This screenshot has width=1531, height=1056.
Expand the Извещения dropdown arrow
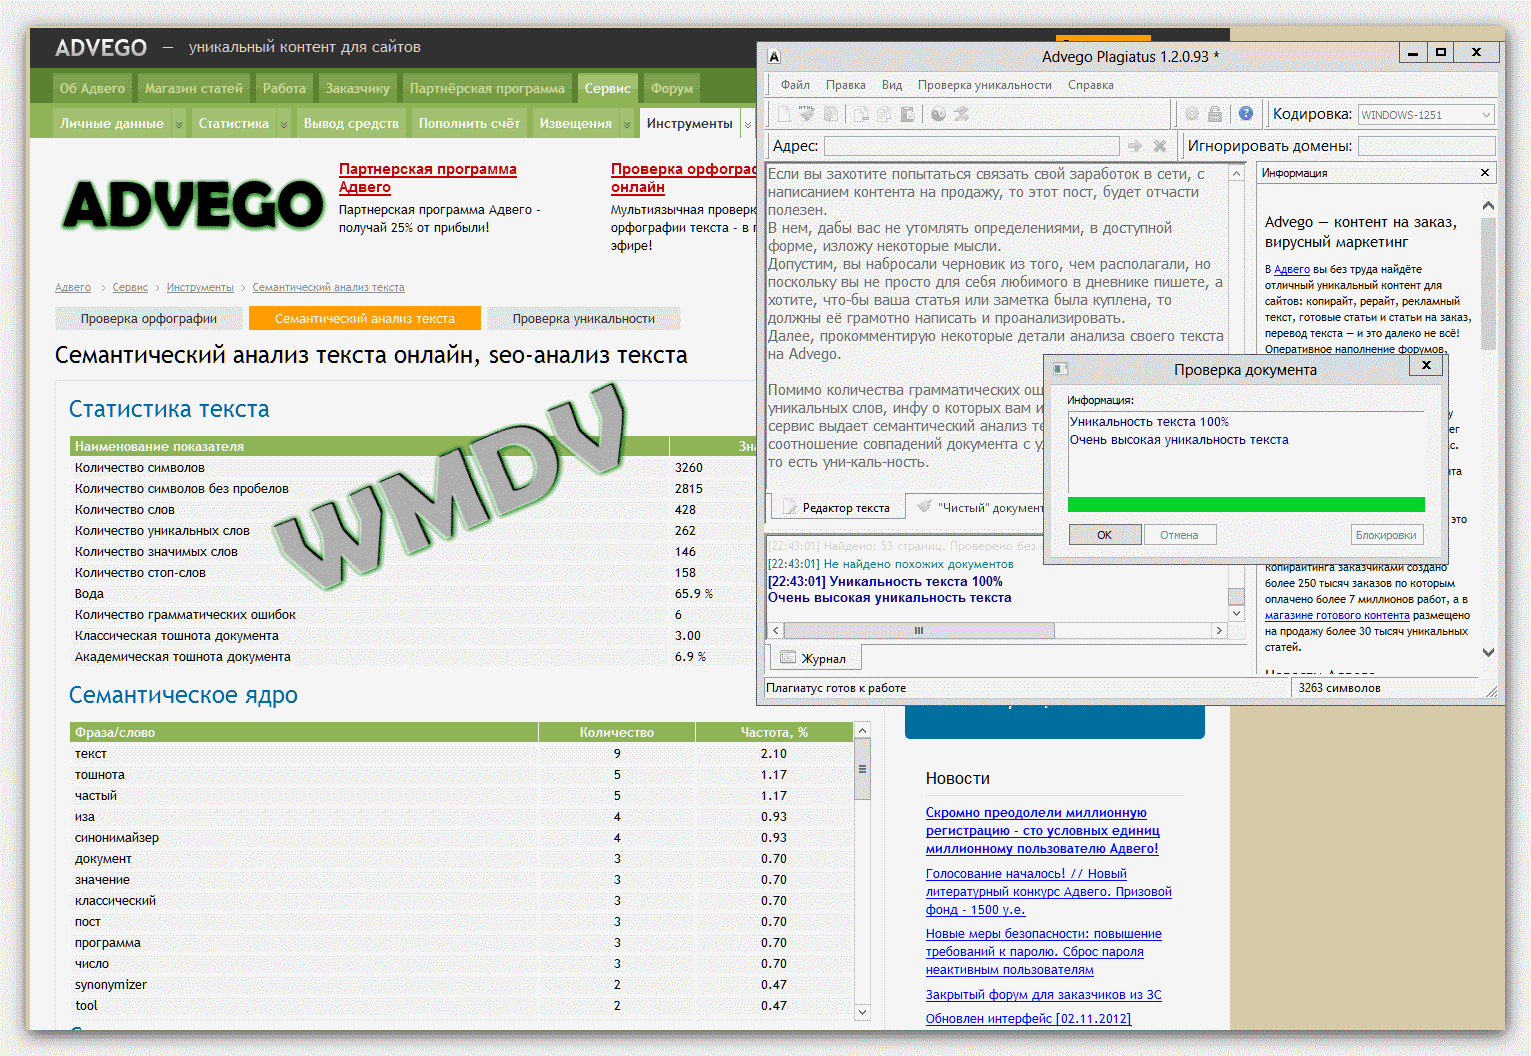[x=627, y=124]
